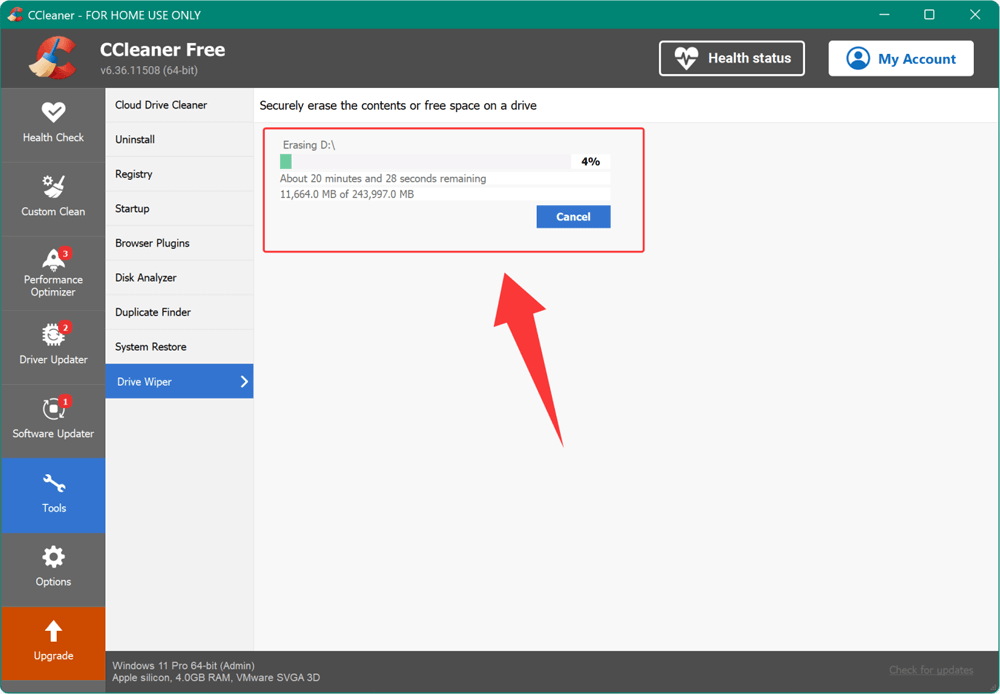
Task: Click the erasing progress bar
Action: pyautogui.click(x=425, y=161)
